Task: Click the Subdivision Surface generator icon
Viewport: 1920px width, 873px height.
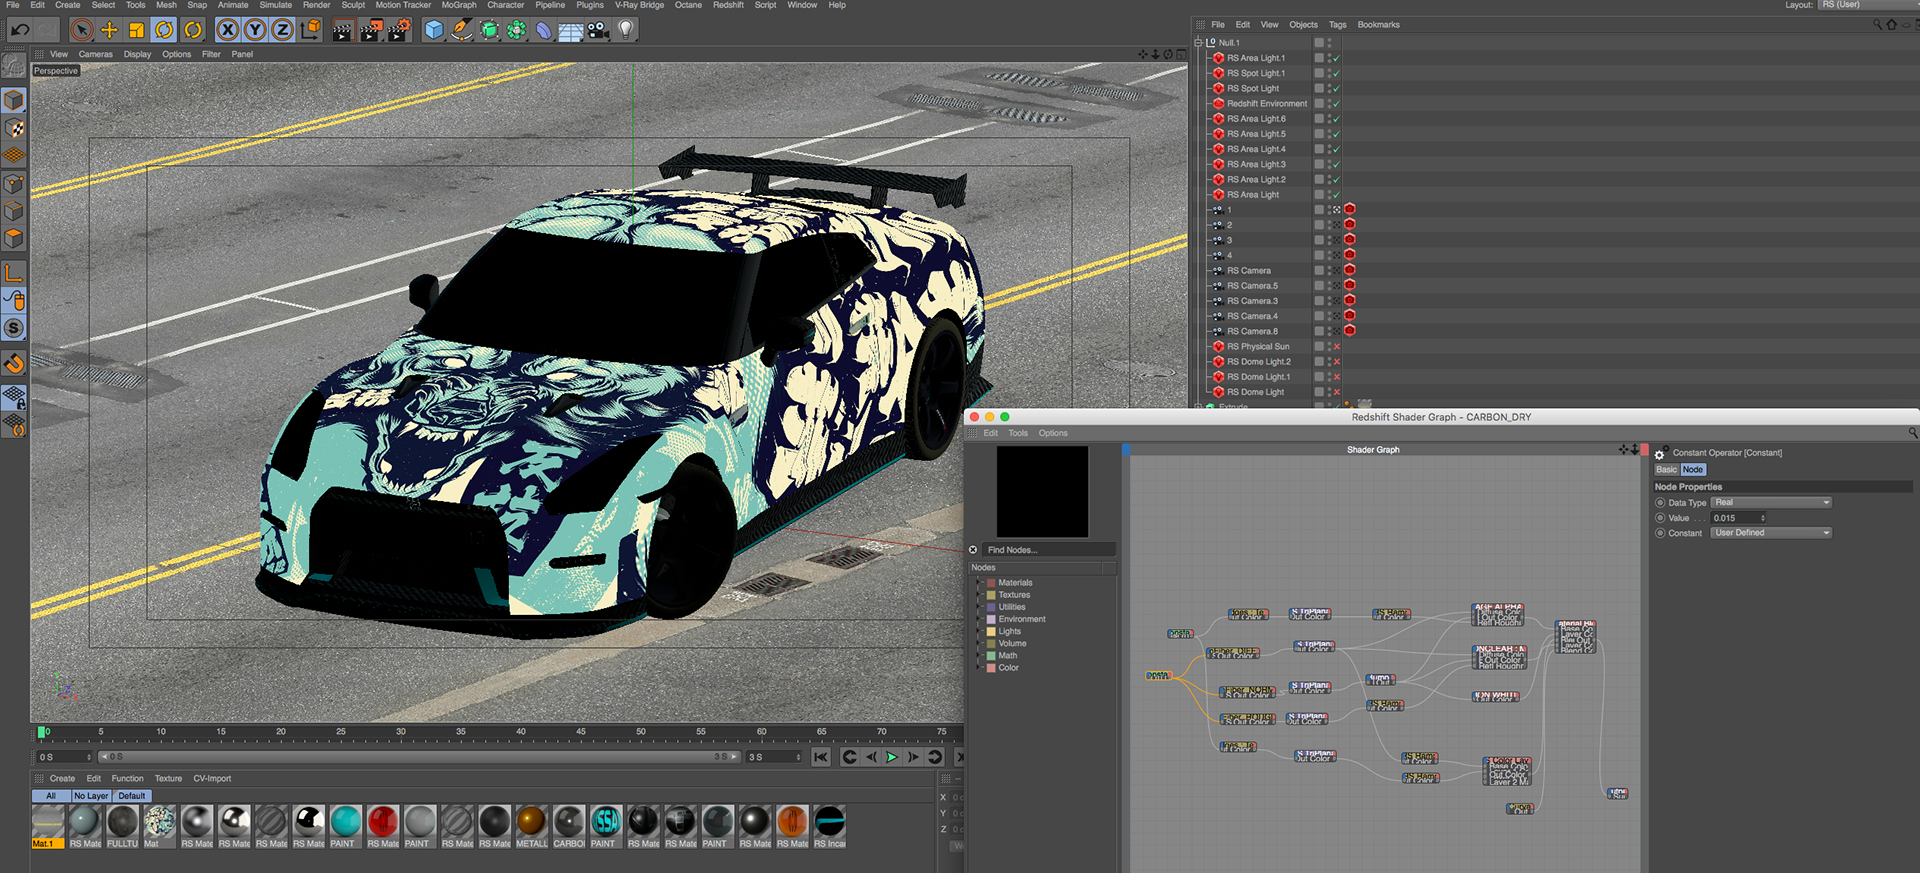Action: (489, 30)
